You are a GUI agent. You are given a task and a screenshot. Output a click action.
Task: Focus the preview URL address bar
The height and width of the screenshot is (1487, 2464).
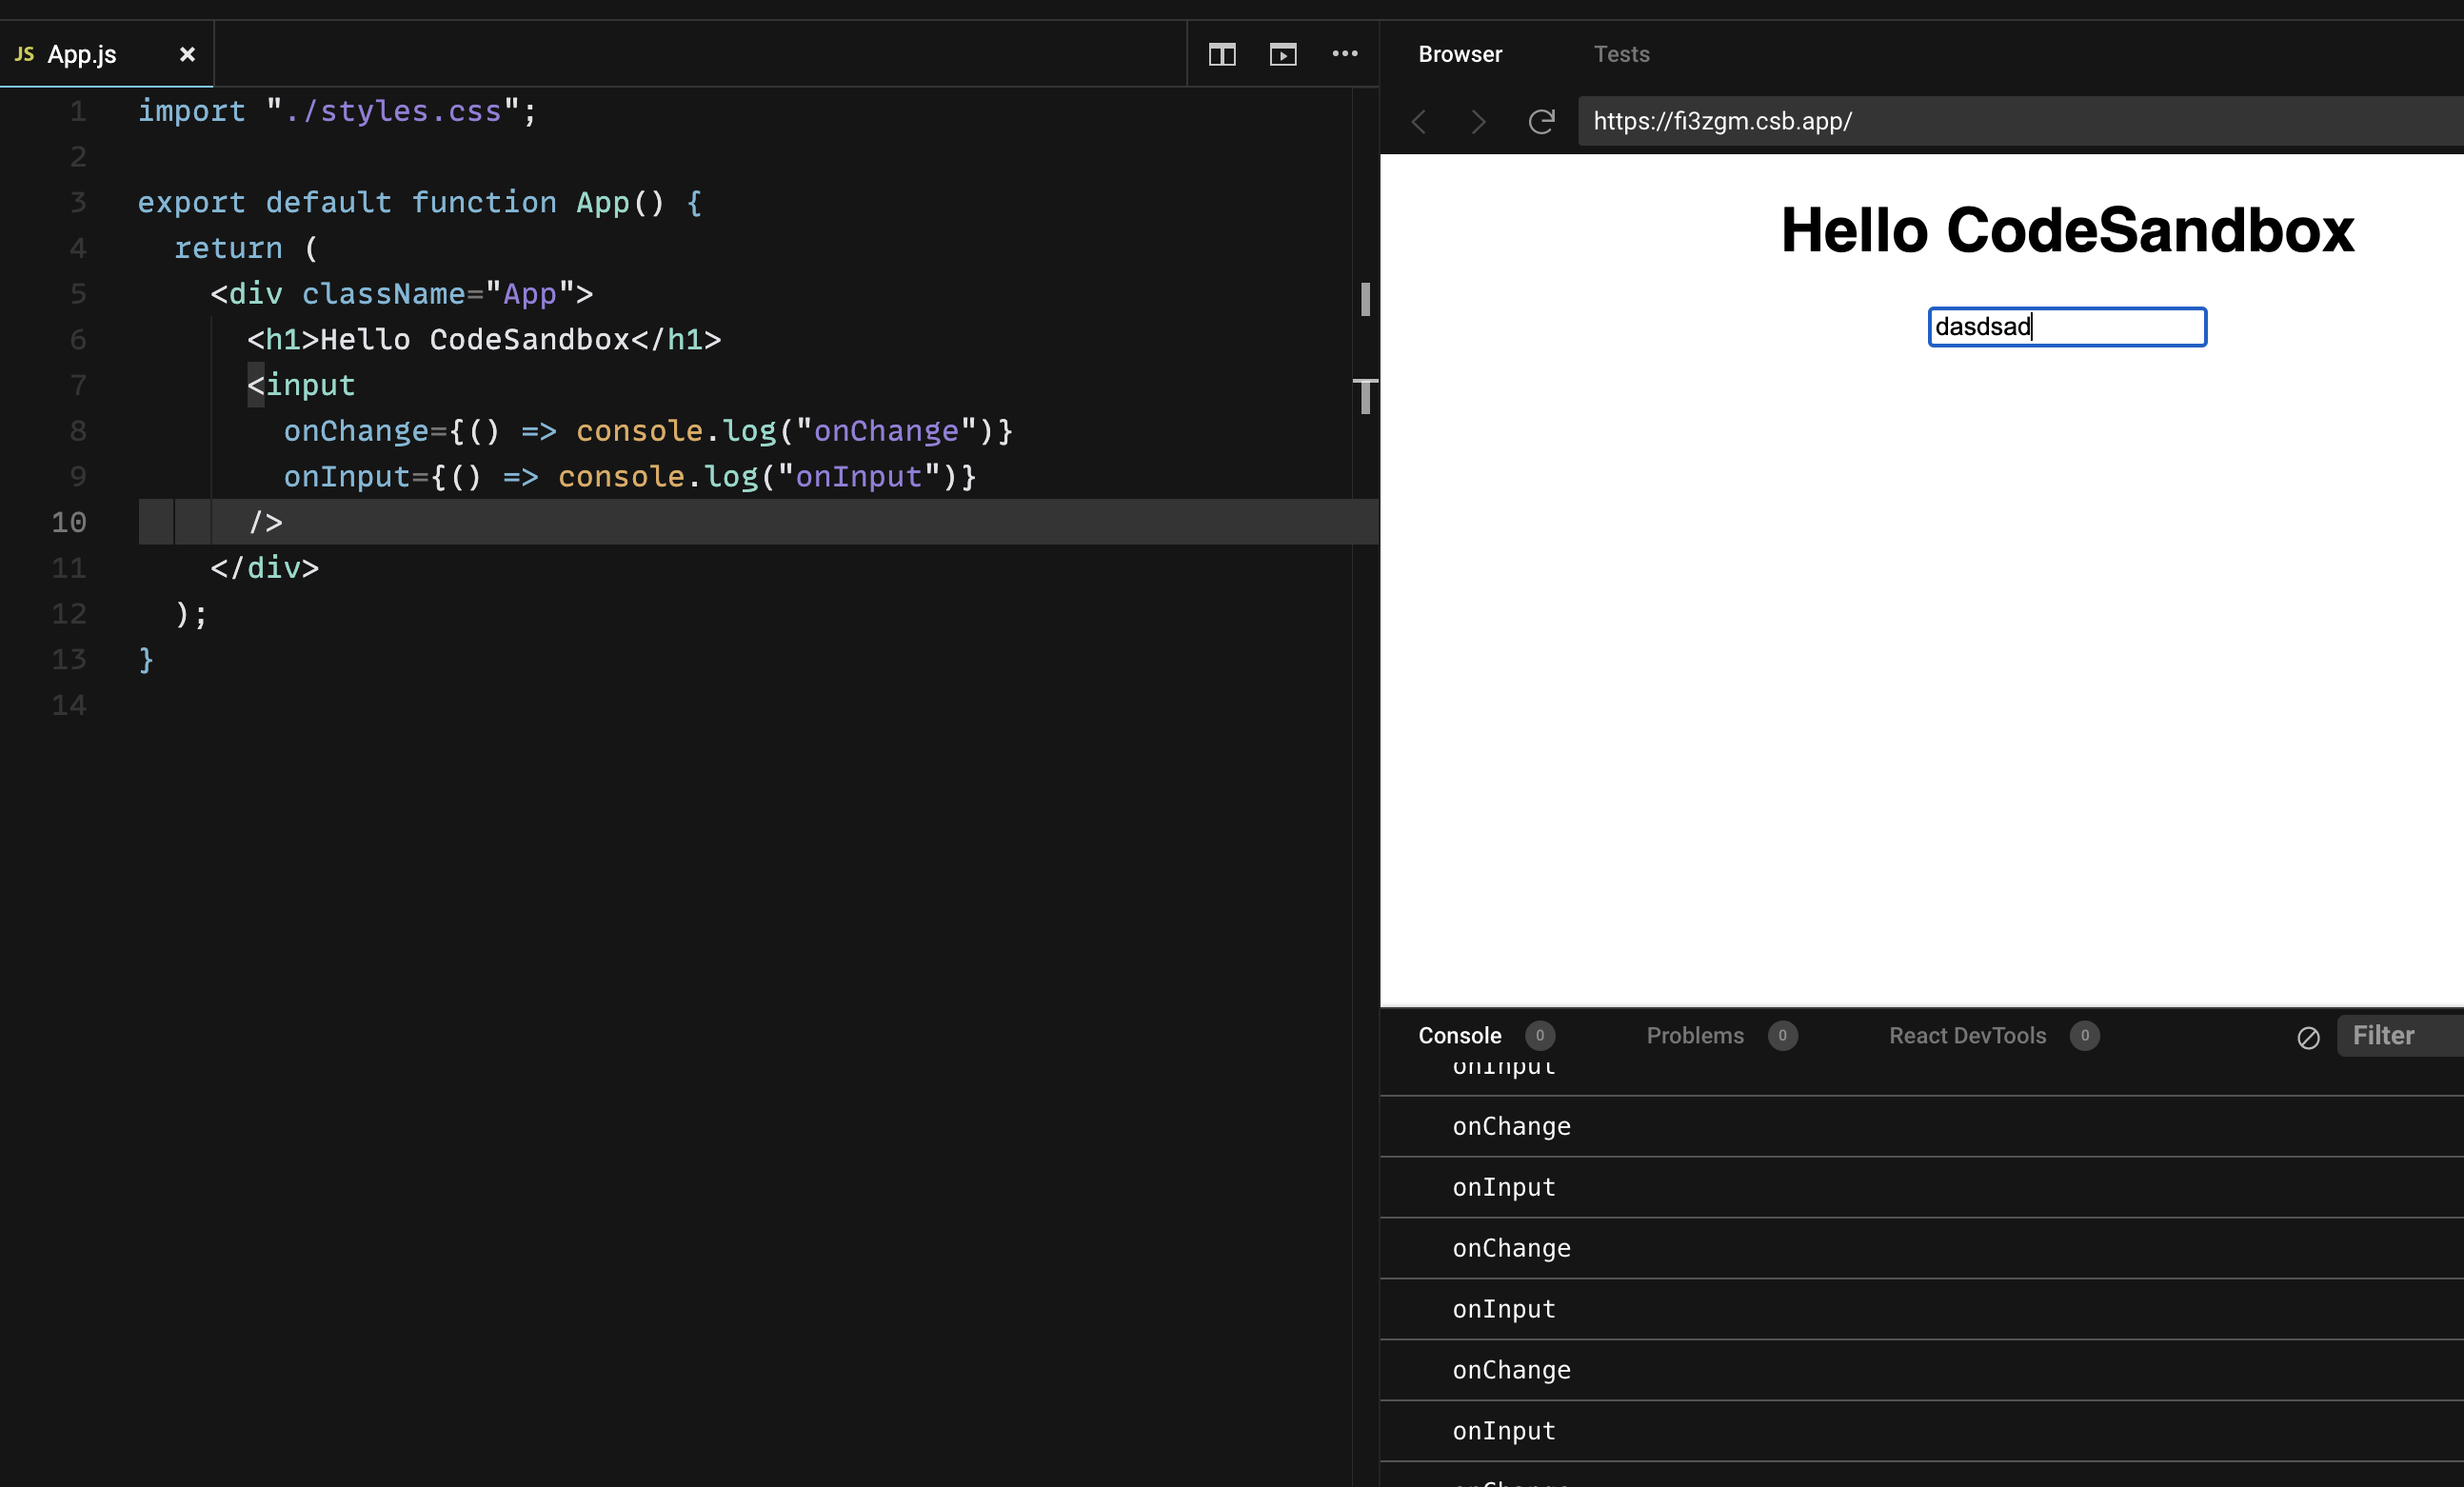[2020, 121]
